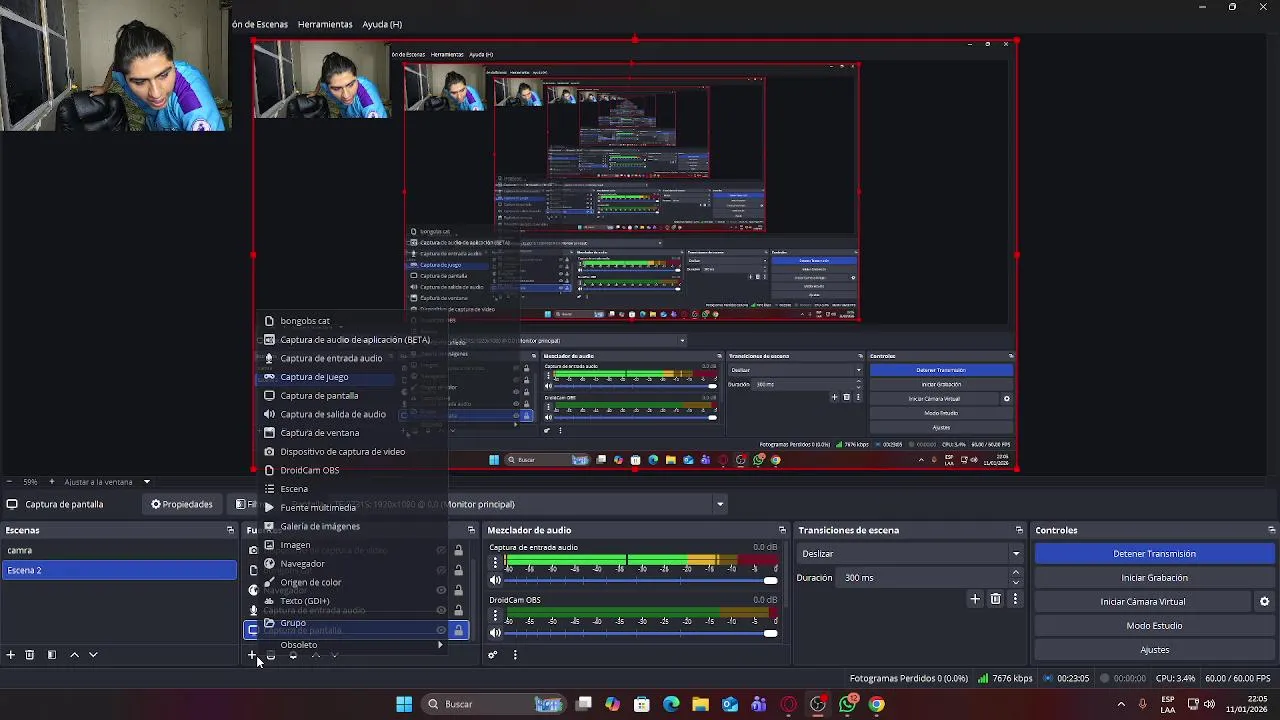Viewport: 1280px width, 720px height.
Task: Open DroidCam OBS three-dot mixer options
Action: click(x=495, y=614)
